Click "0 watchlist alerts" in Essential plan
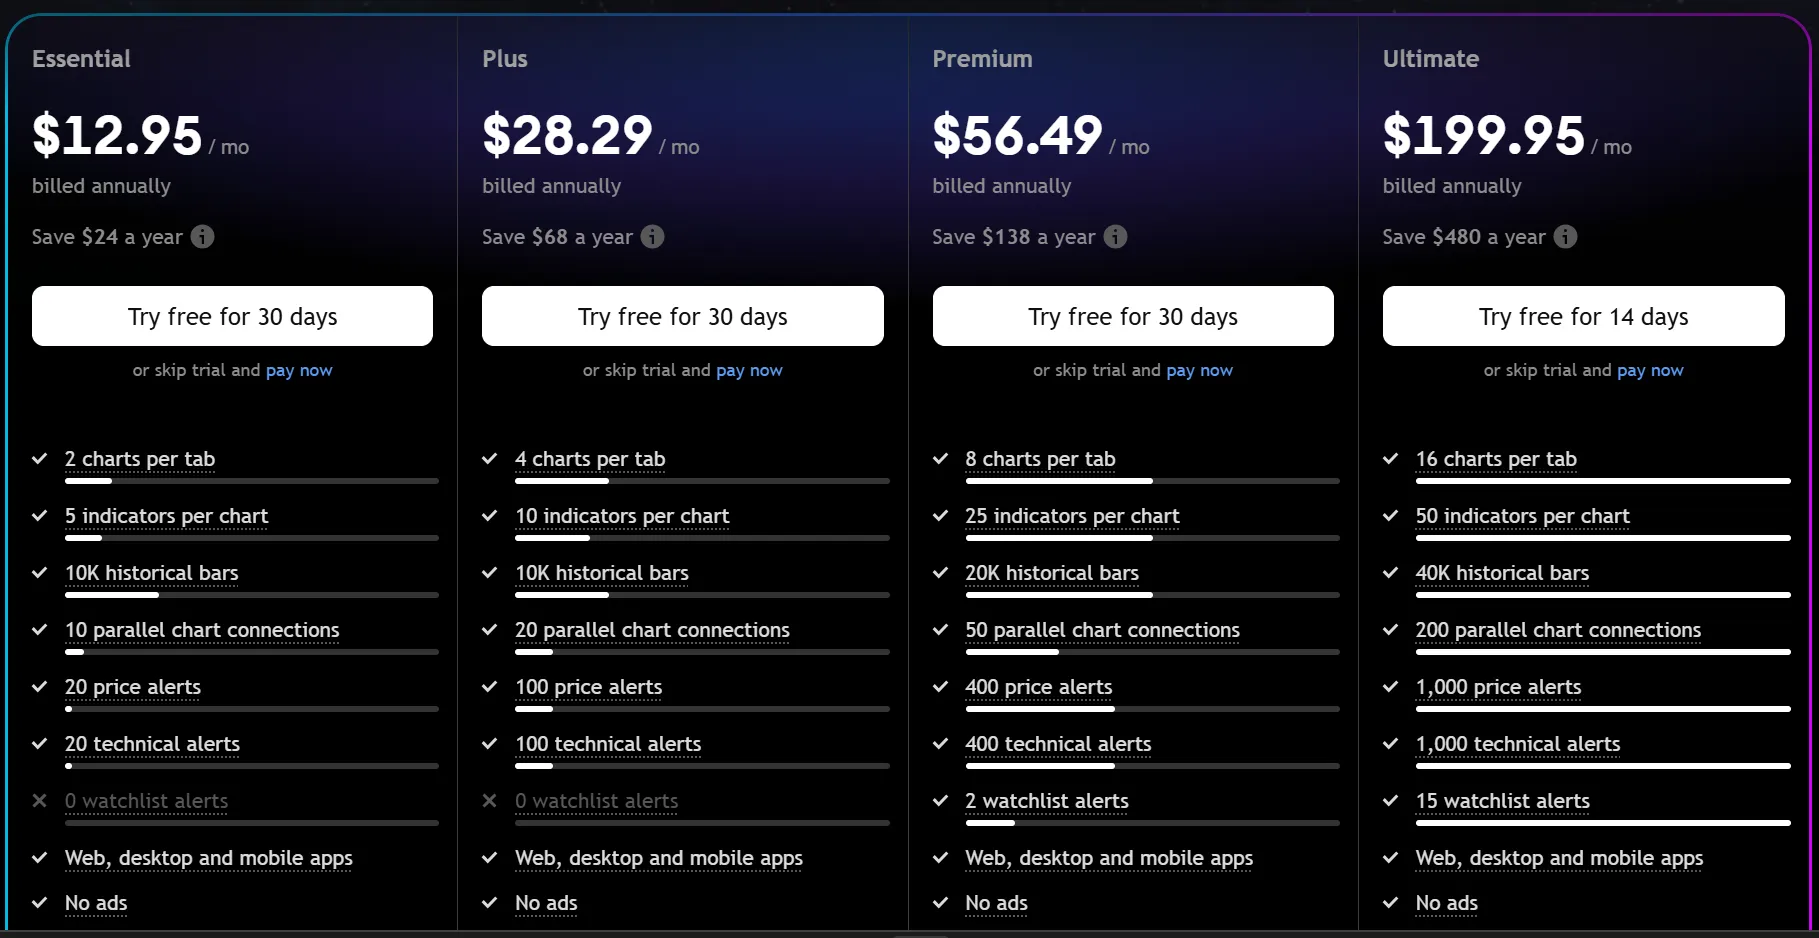The height and width of the screenshot is (938, 1819). click(146, 801)
